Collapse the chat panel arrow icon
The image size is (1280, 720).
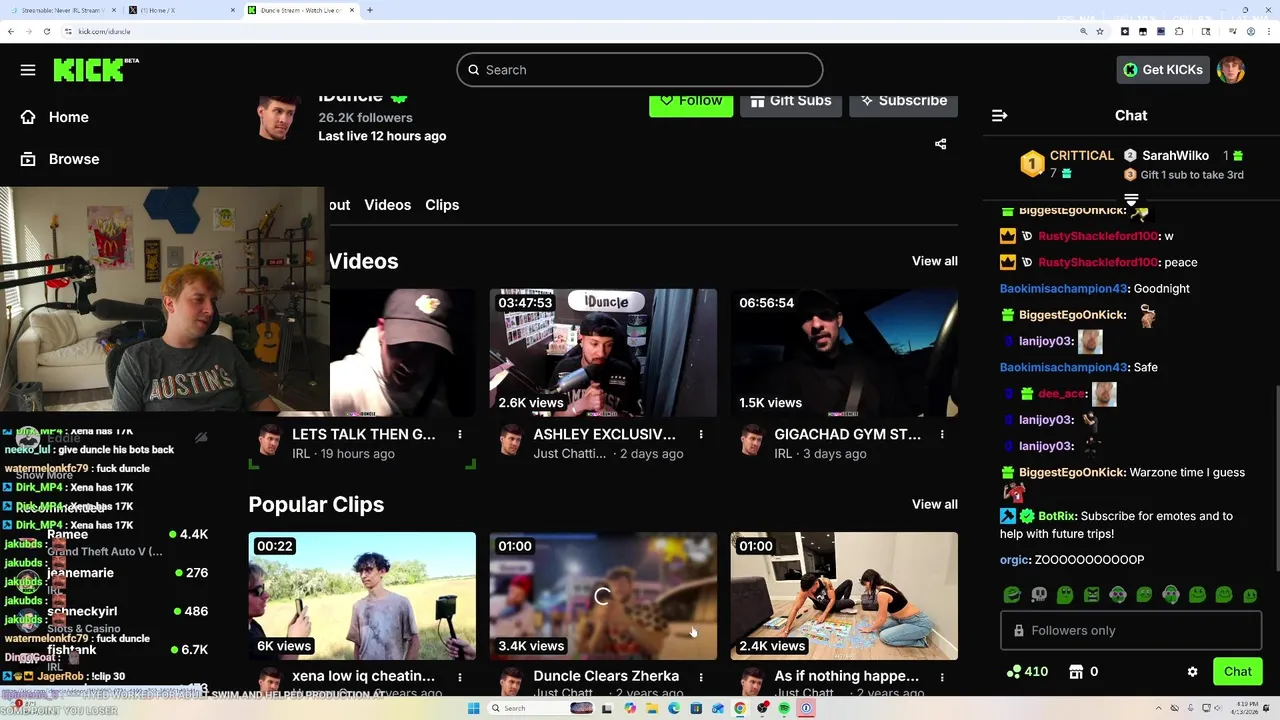(999, 116)
